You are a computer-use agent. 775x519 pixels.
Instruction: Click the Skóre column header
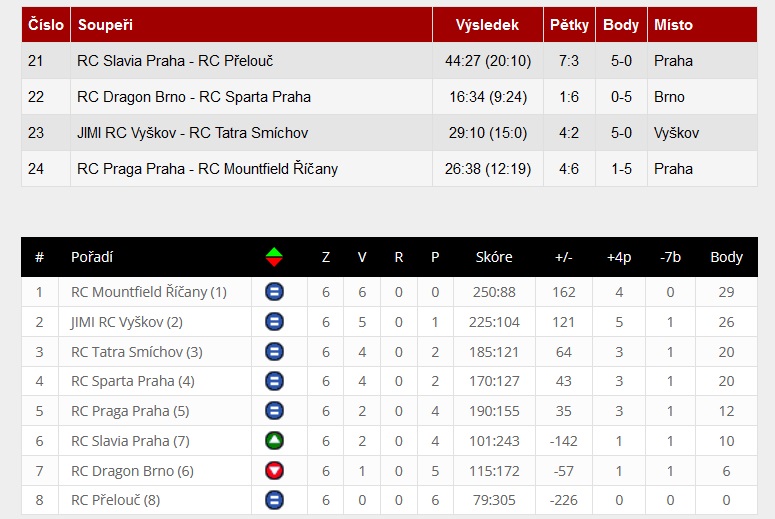494,257
